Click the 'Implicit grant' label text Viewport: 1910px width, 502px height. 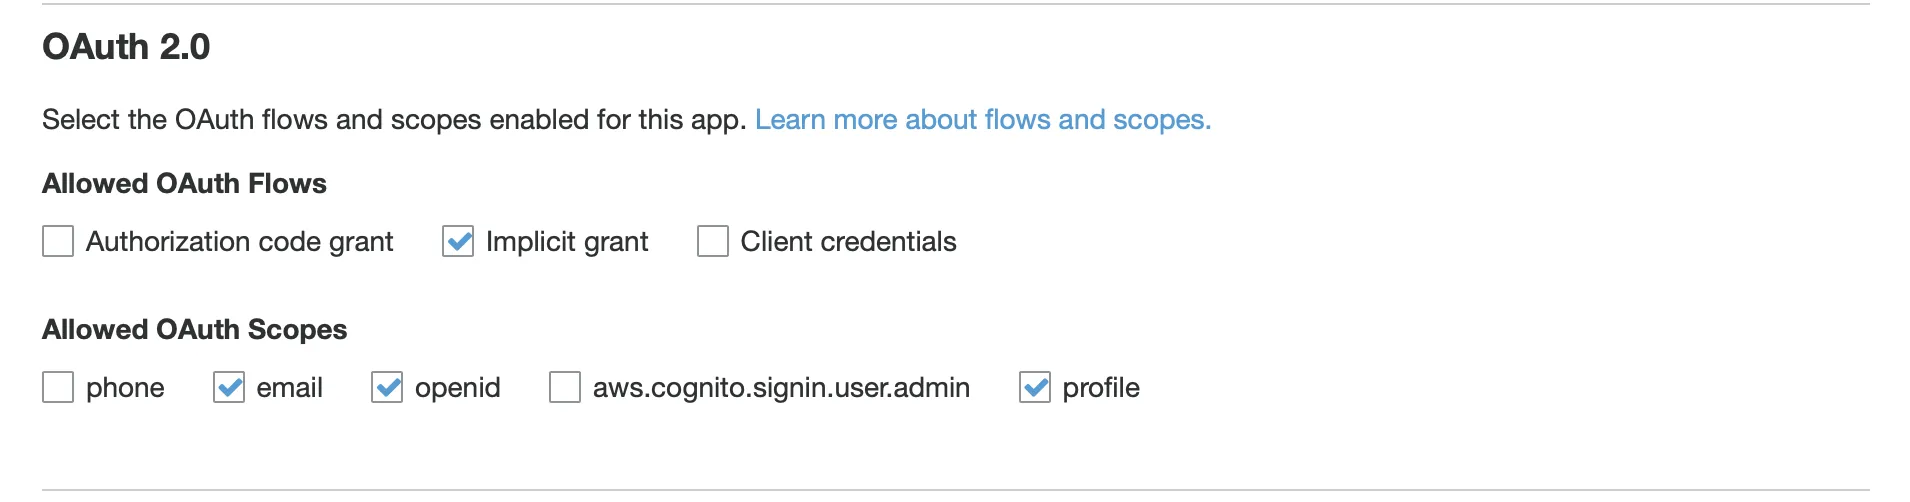pyautogui.click(x=566, y=242)
